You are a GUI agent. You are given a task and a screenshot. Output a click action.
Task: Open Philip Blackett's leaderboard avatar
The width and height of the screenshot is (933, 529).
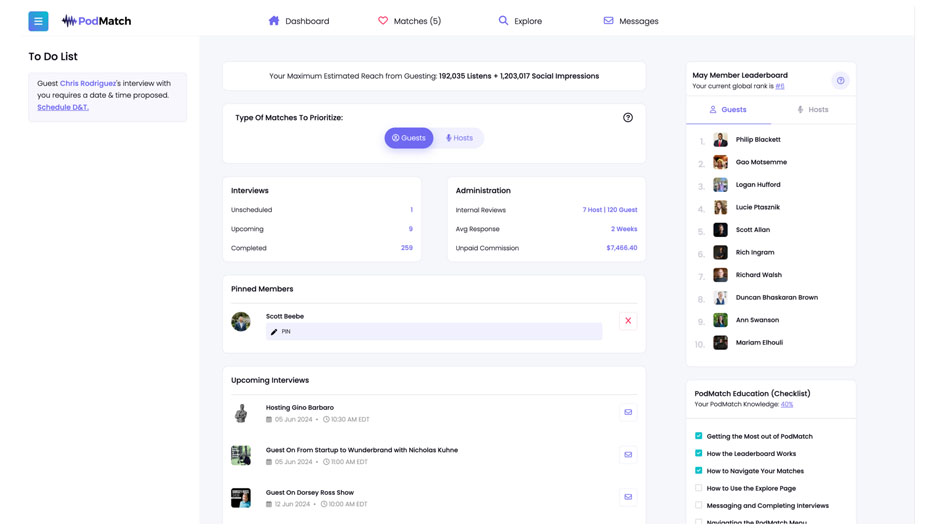pos(720,140)
